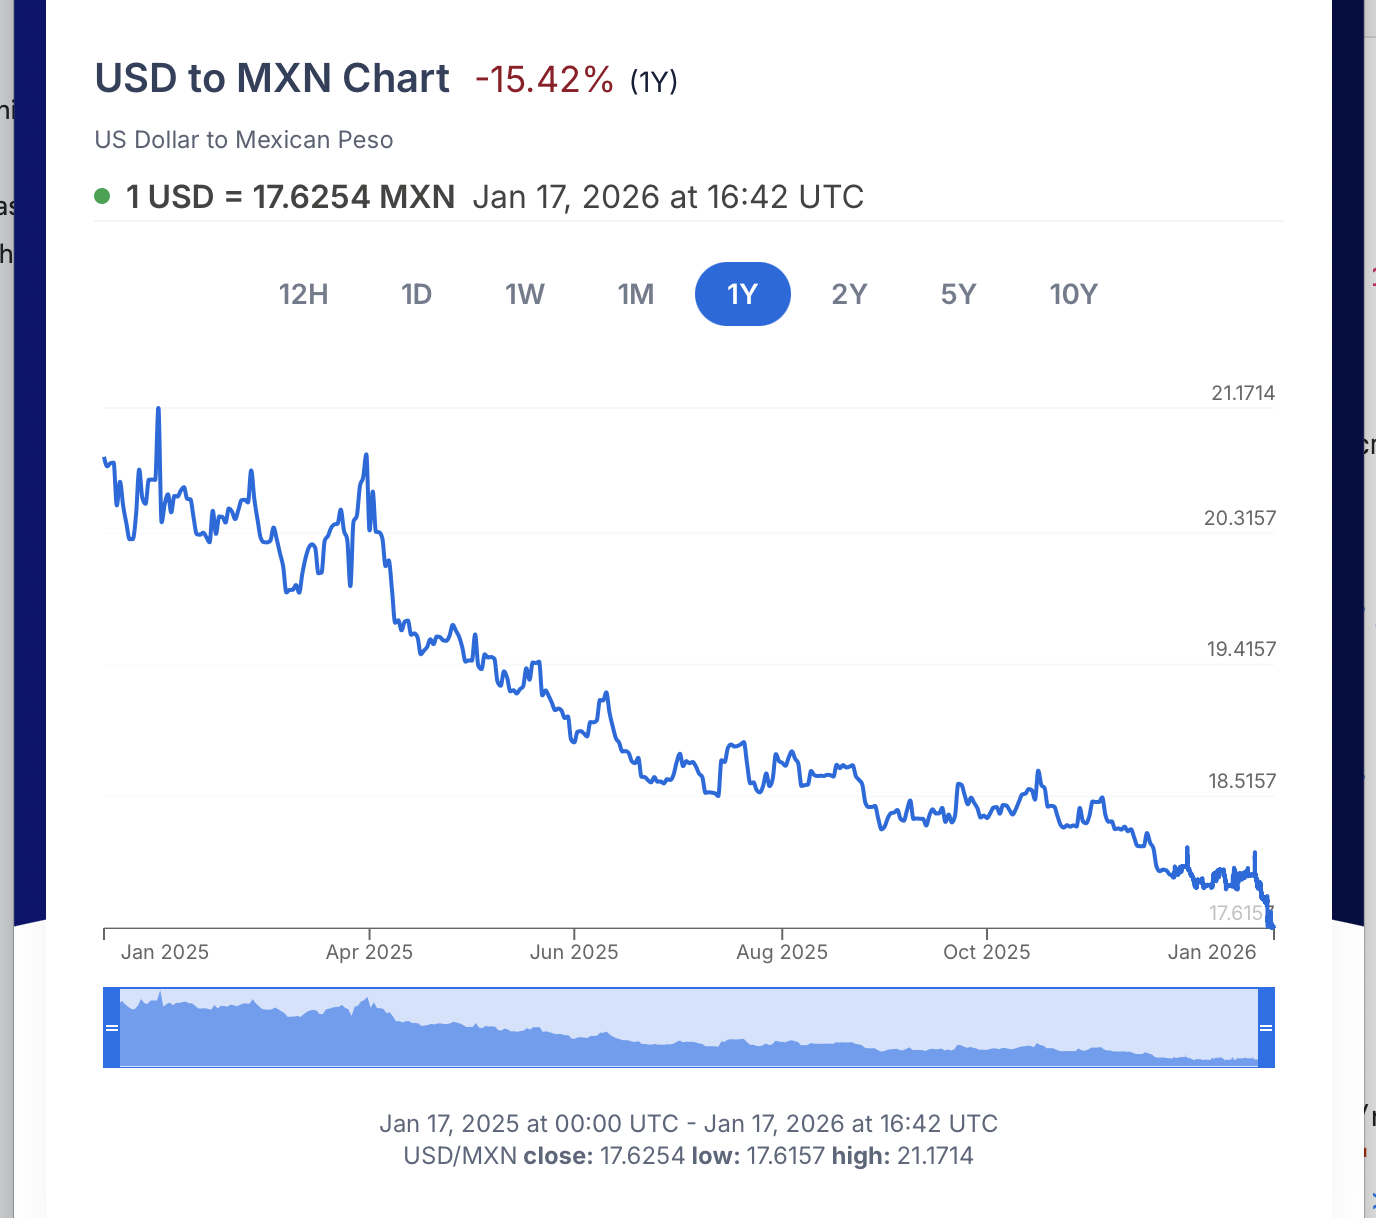The image size is (1376, 1218).
Task: Click the 21.1714 high price label
Action: coord(1243,393)
